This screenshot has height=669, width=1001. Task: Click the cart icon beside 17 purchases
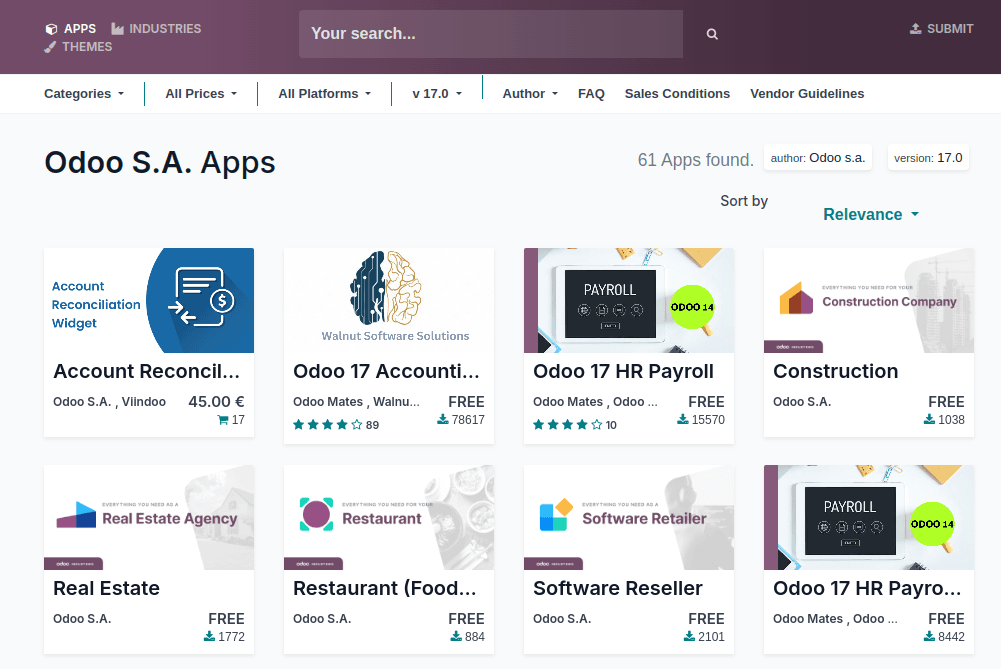tap(223, 420)
